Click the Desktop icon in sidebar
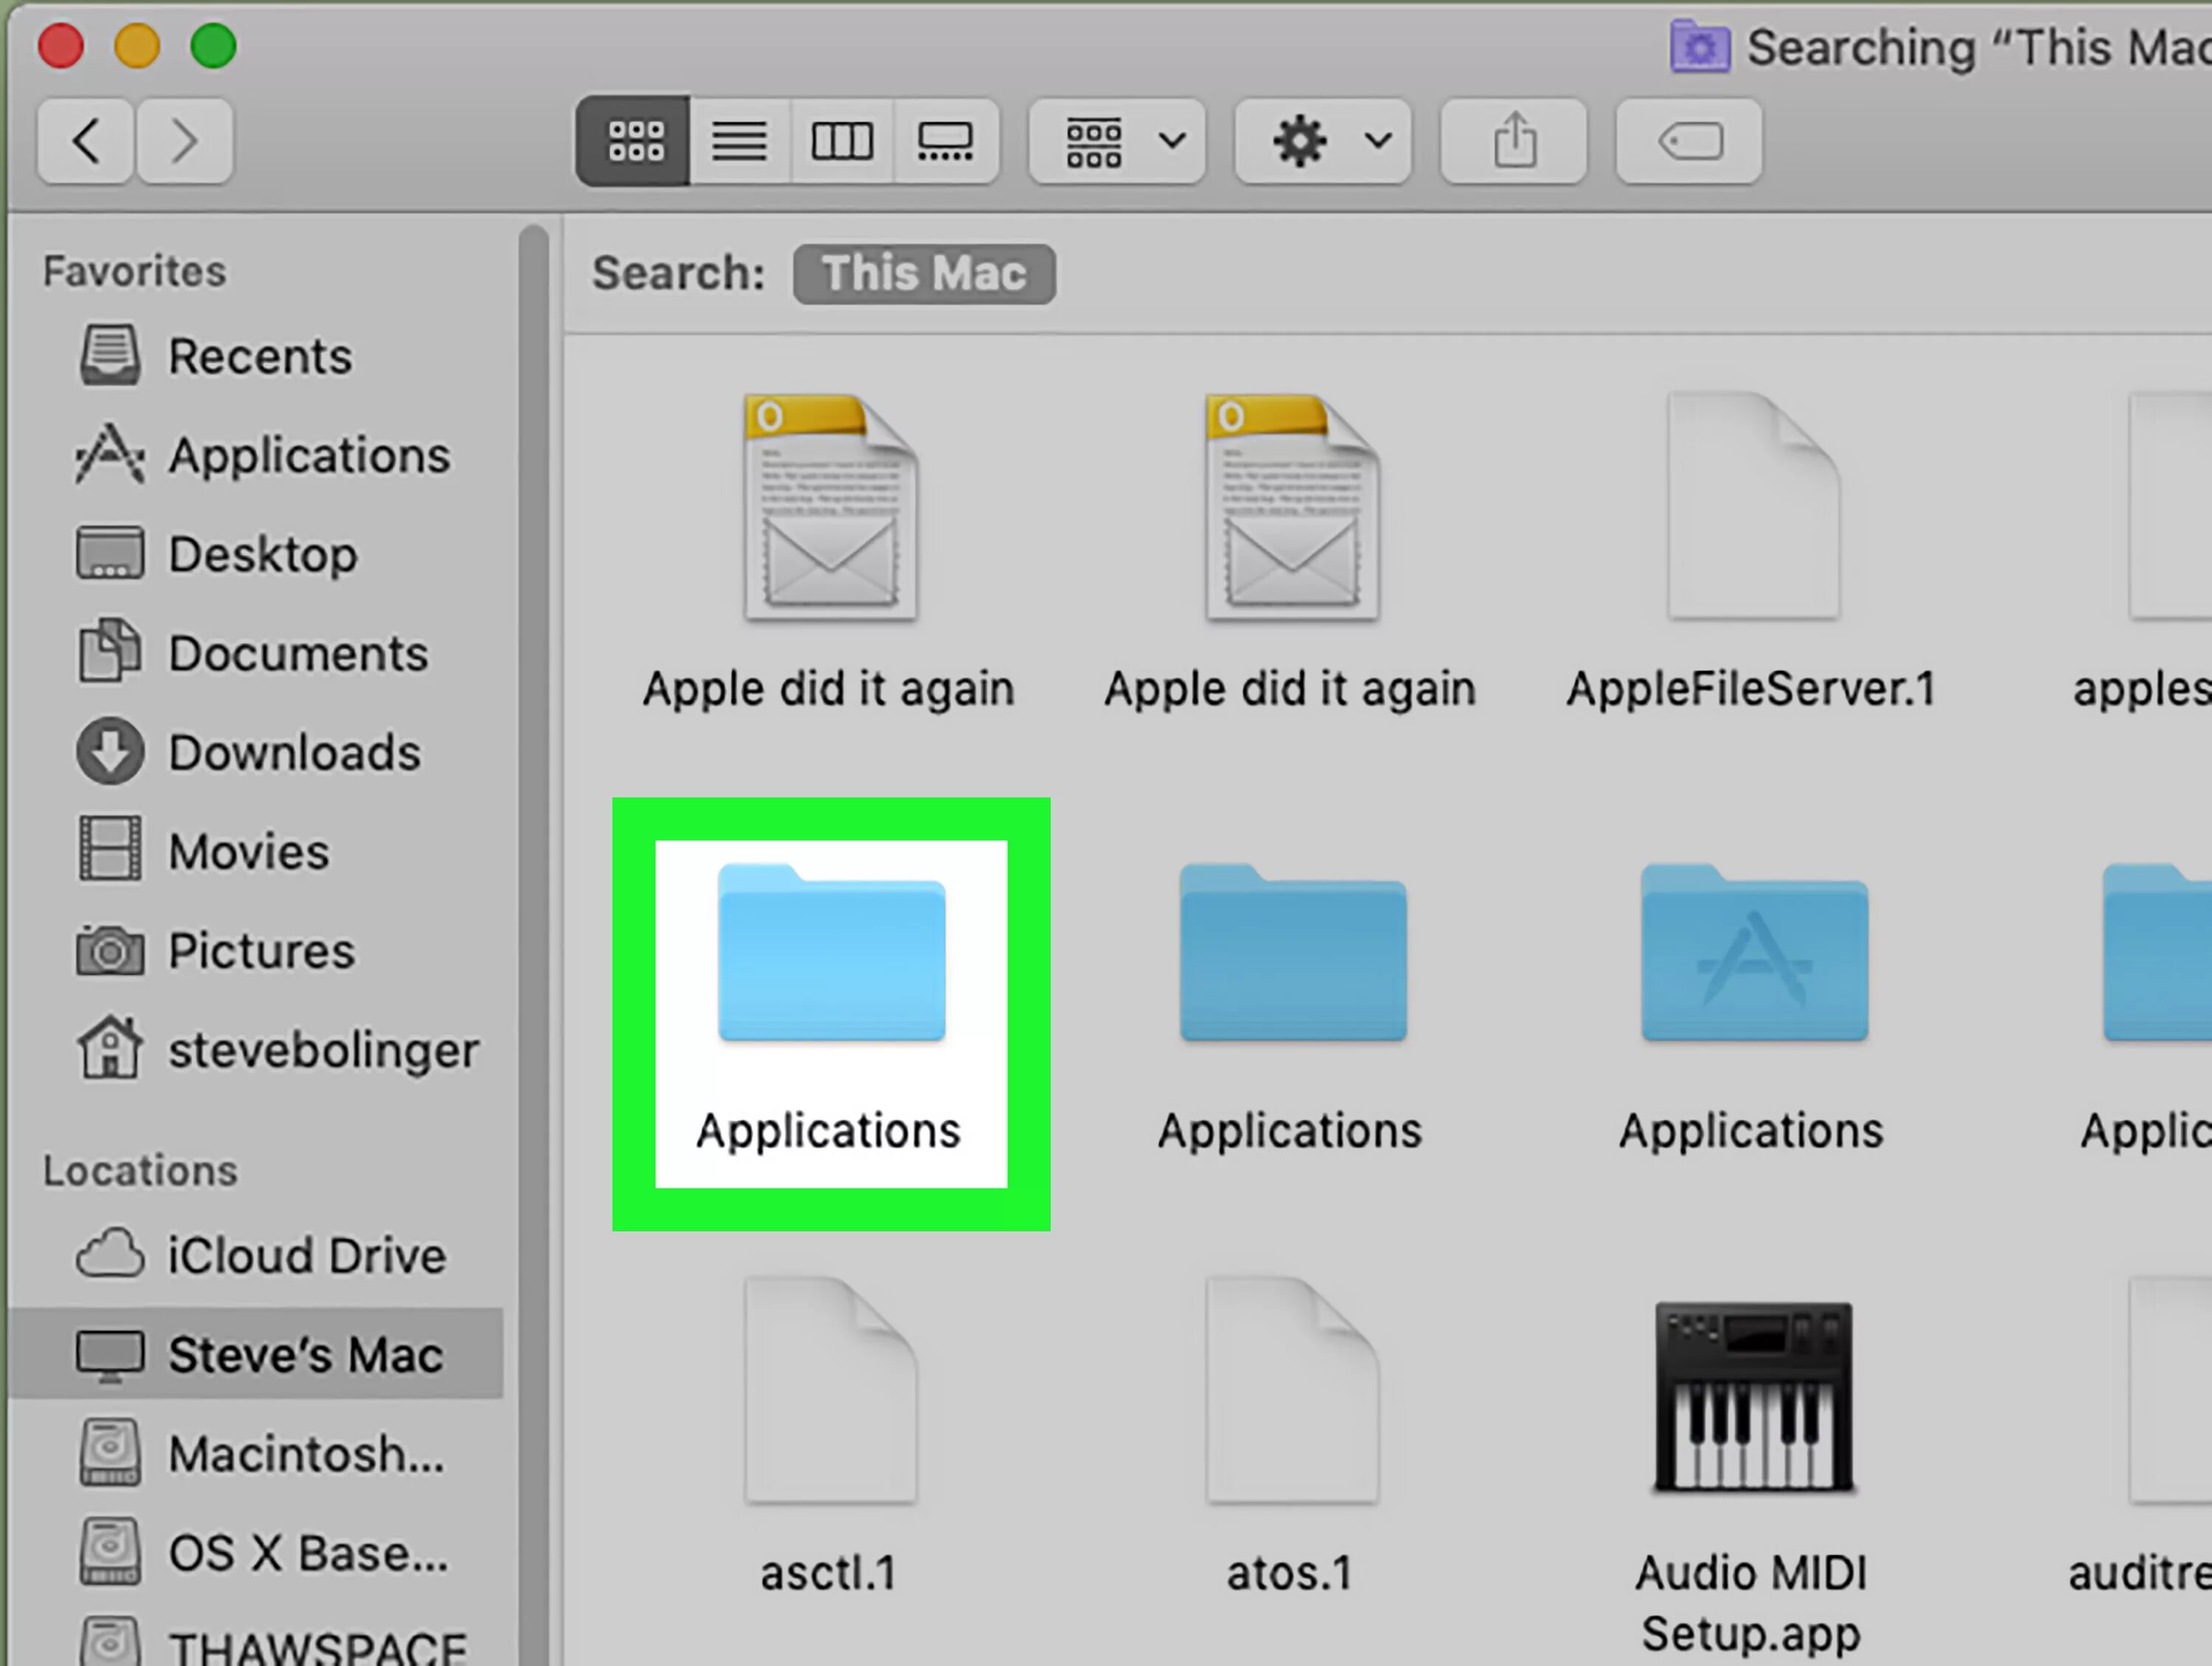The image size is (2212, 1666). coord(110,553)
